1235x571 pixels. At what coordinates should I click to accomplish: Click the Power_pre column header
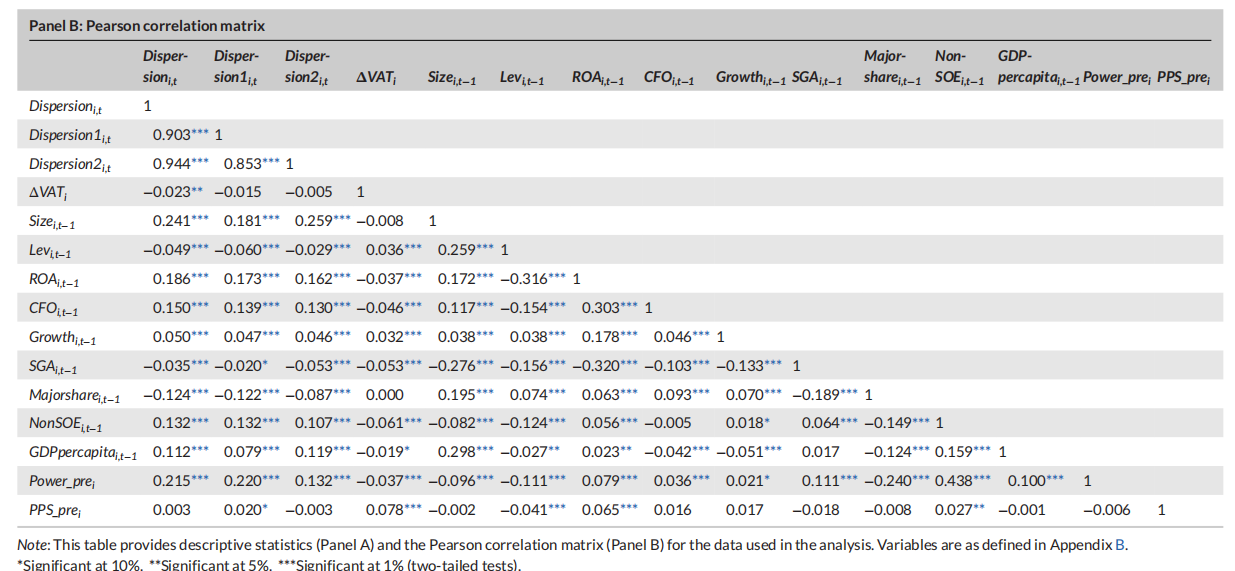coord(1117,77)
